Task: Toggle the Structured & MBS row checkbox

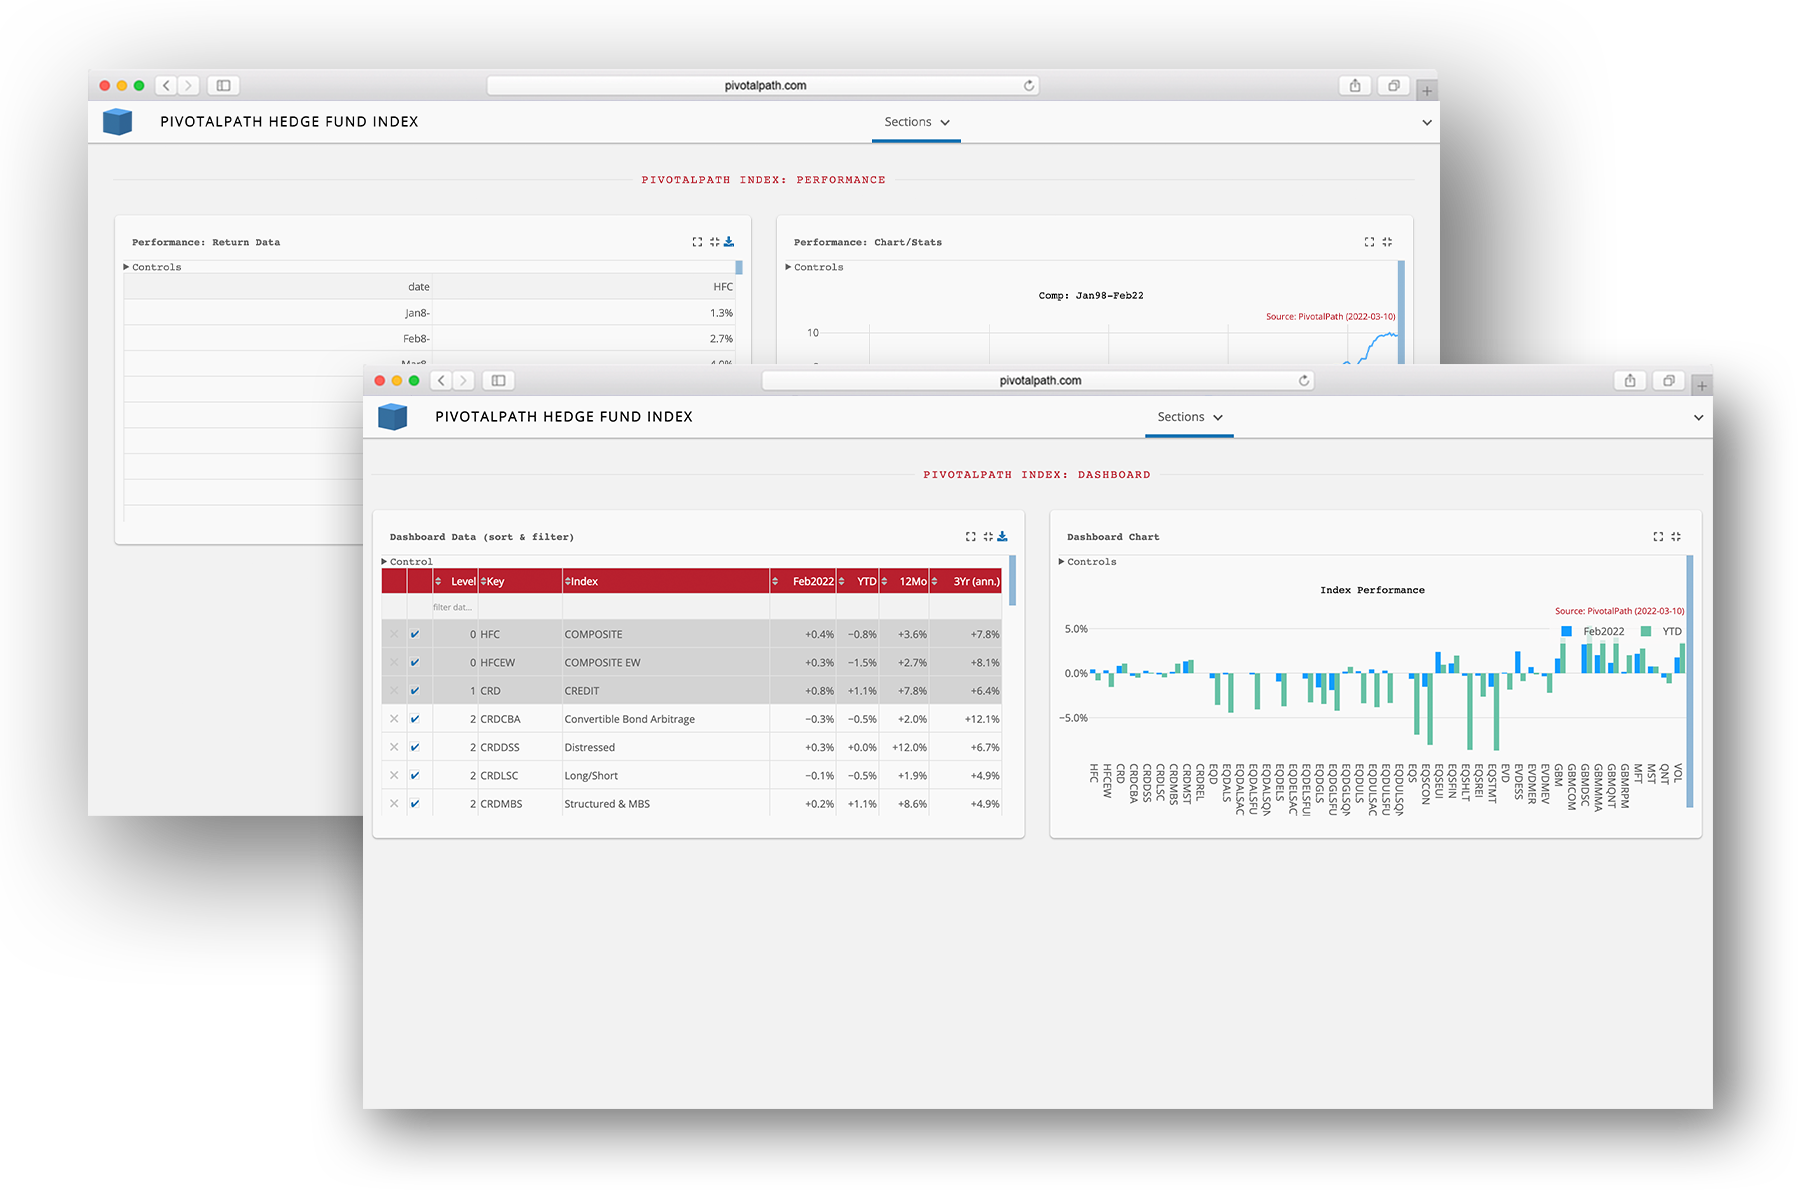Action: point(415,804)
